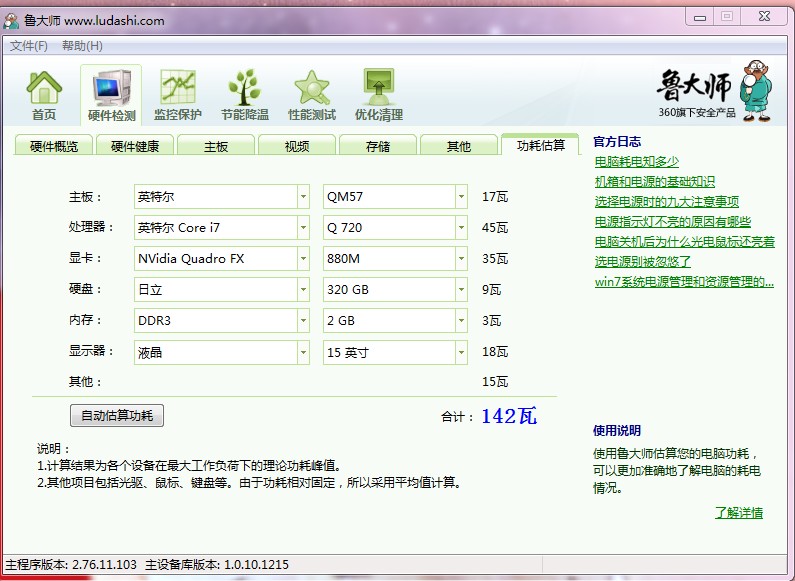Open the 电源指示灯不亮的原因有哪些 link

pos(673,222)
